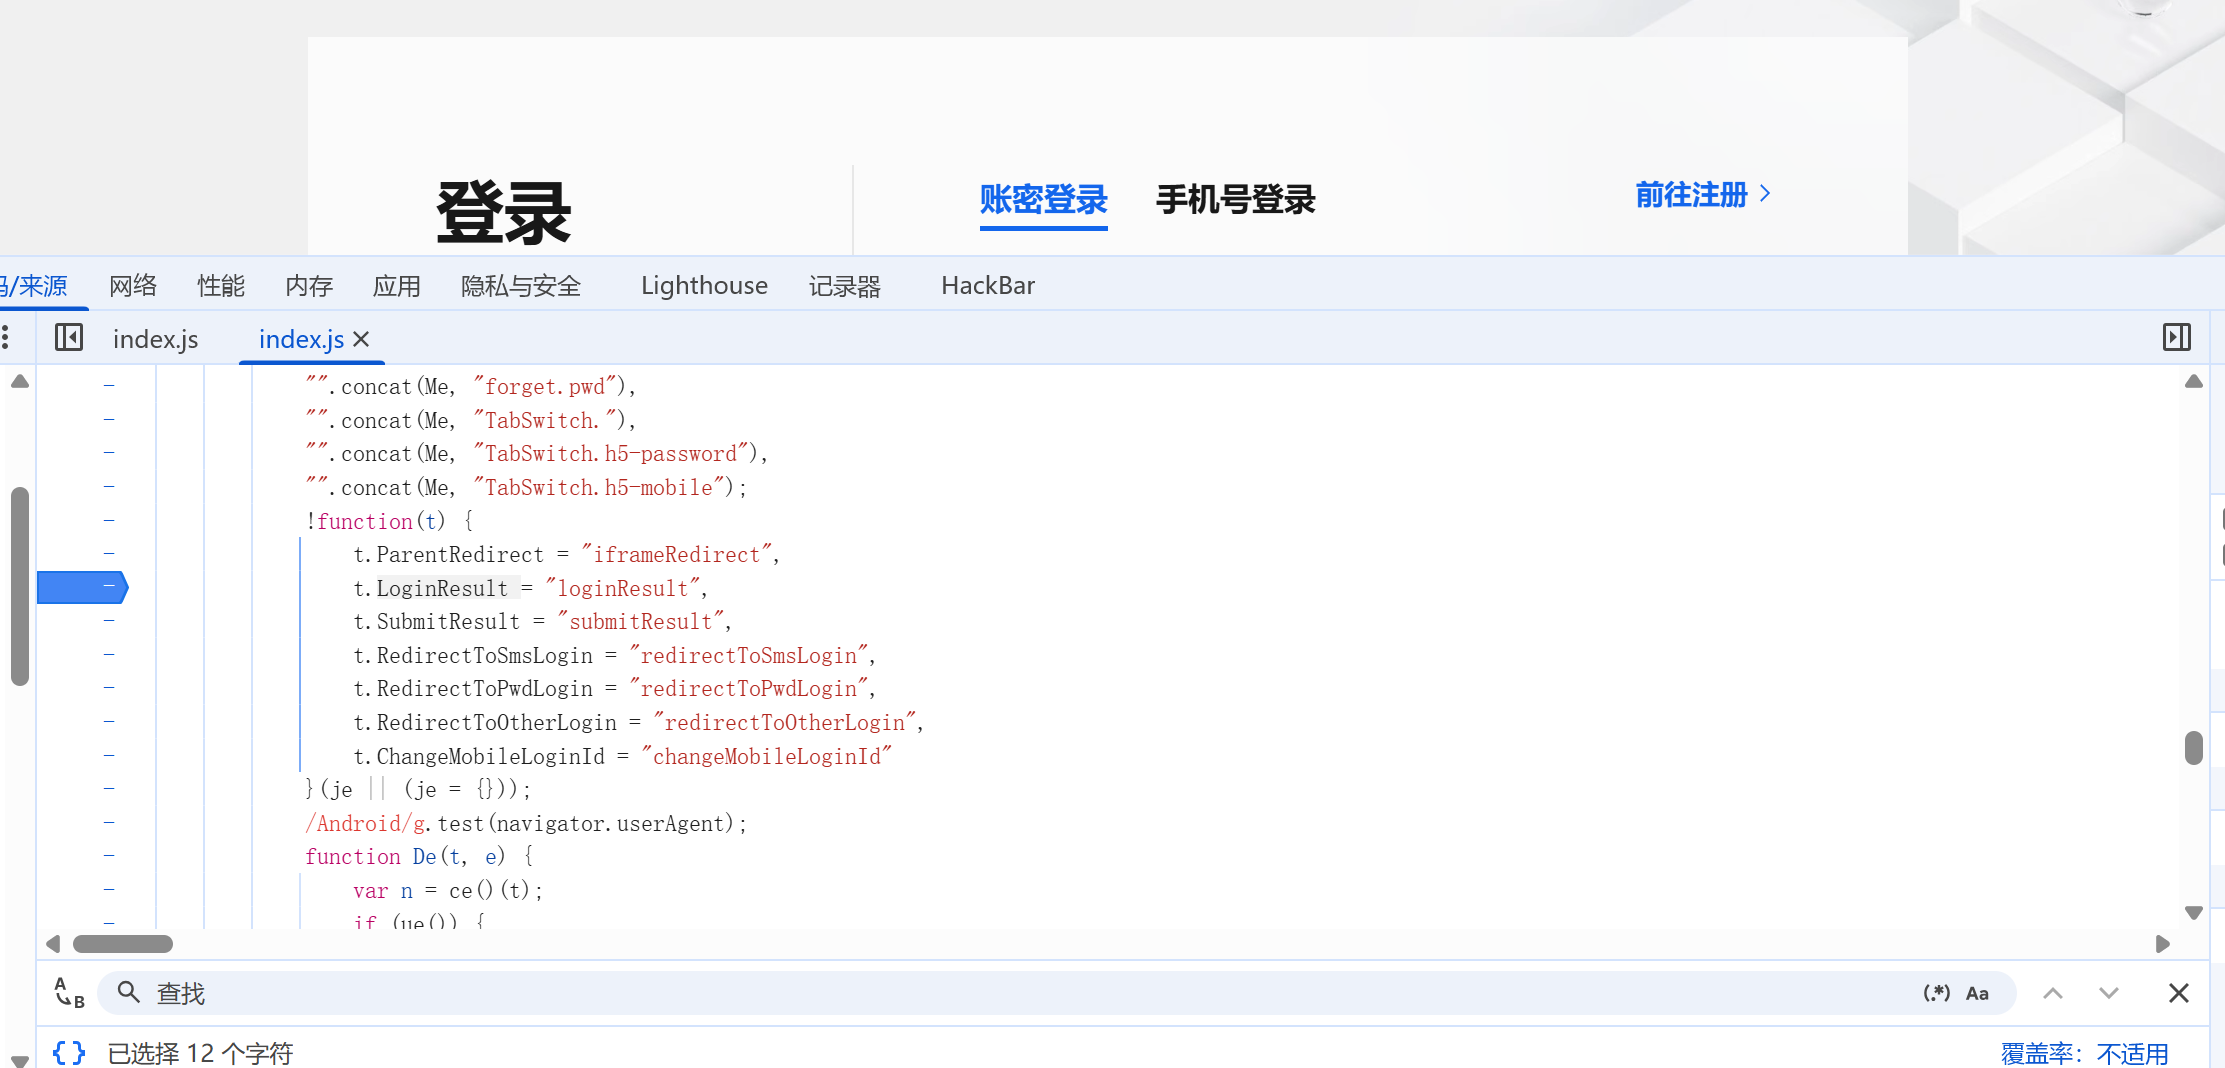
Task: Toggle regular expression search option
Action: pyautogui.click(x=1936, y=993)
